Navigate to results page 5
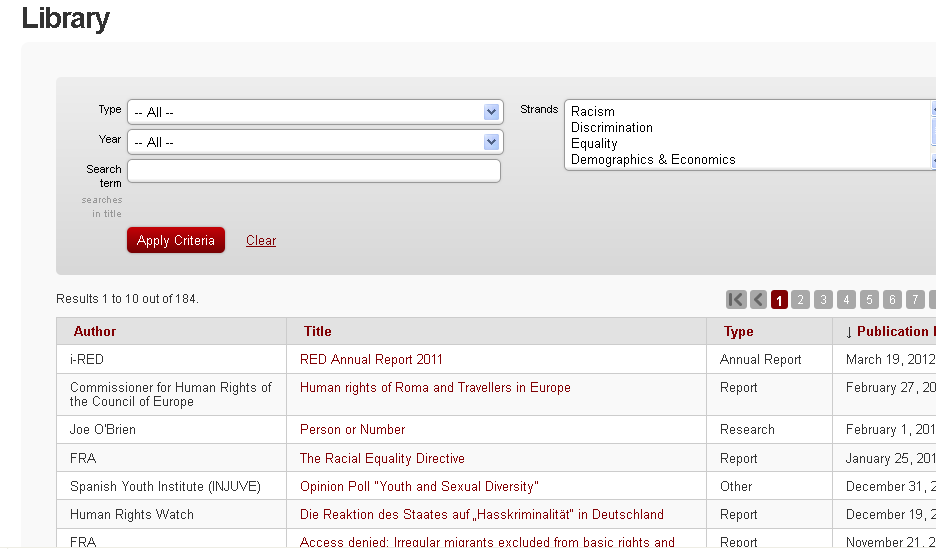 [869, 299]
